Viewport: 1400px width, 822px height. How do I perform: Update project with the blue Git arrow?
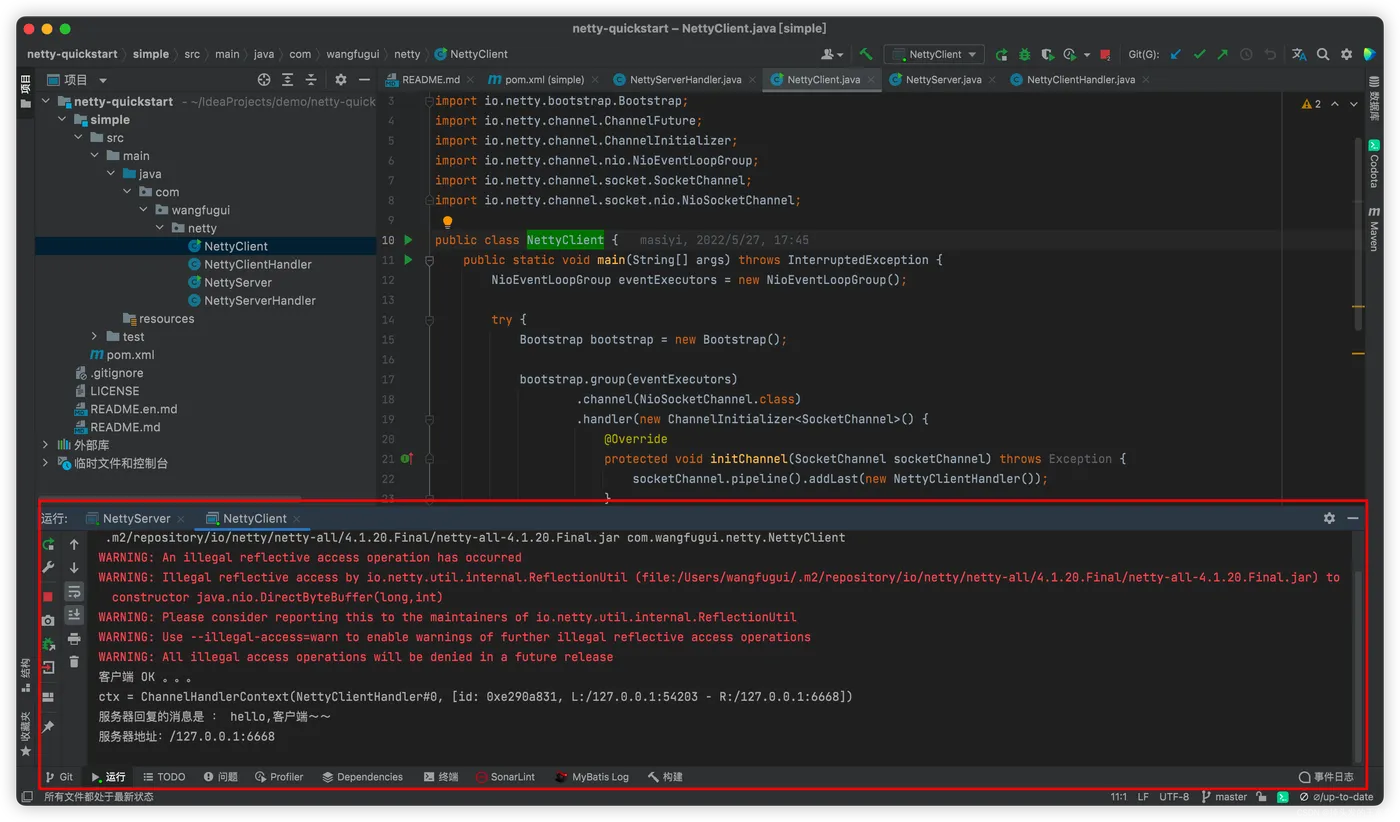[1176, 54]
